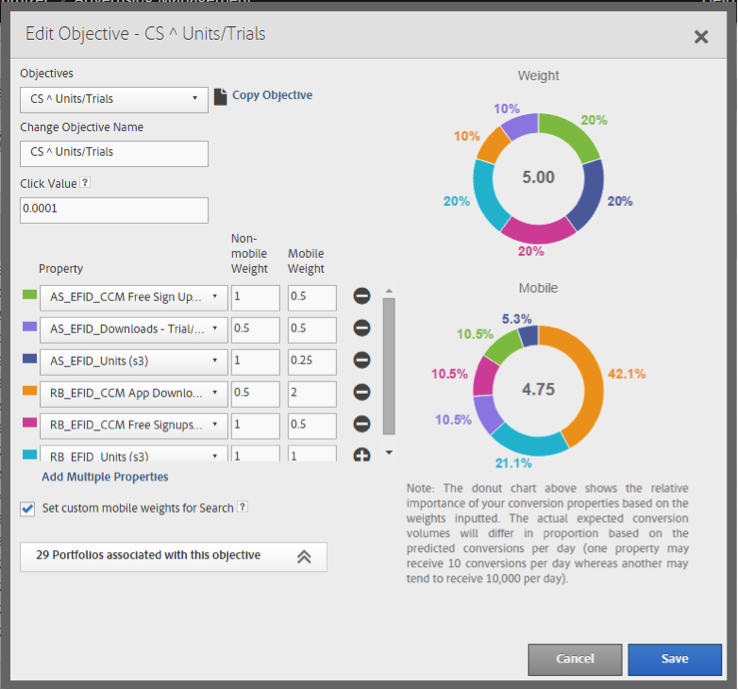Collapse the 29 Portfolios double-chevron
Image resolution: width=738 pixels, height=690 pixels.
click(304, 556)
